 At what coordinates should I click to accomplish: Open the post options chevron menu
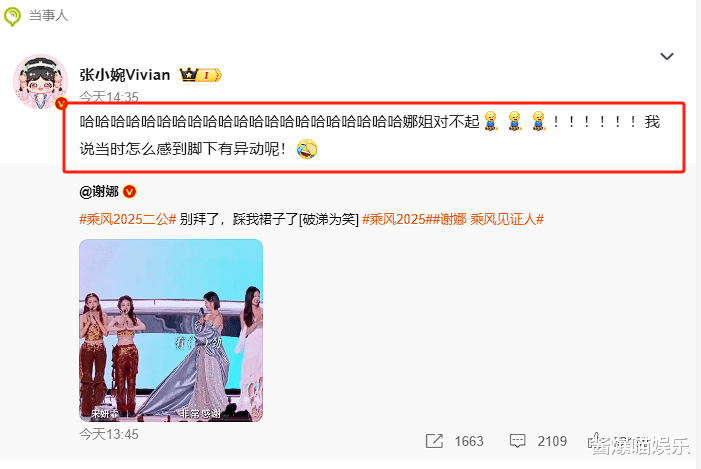tap(667, 56)
